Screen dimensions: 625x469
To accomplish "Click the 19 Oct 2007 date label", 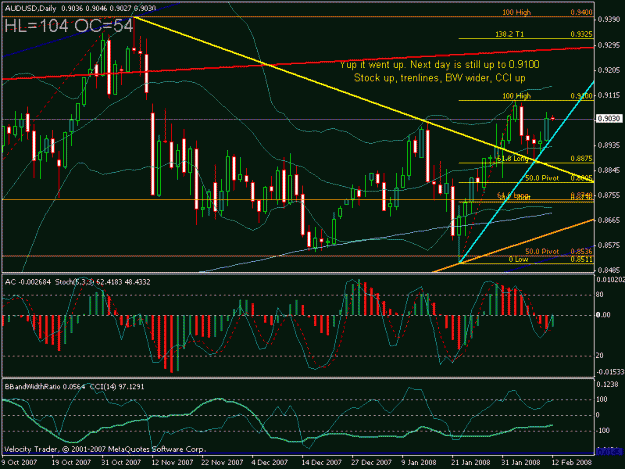I will click(71, 462).
